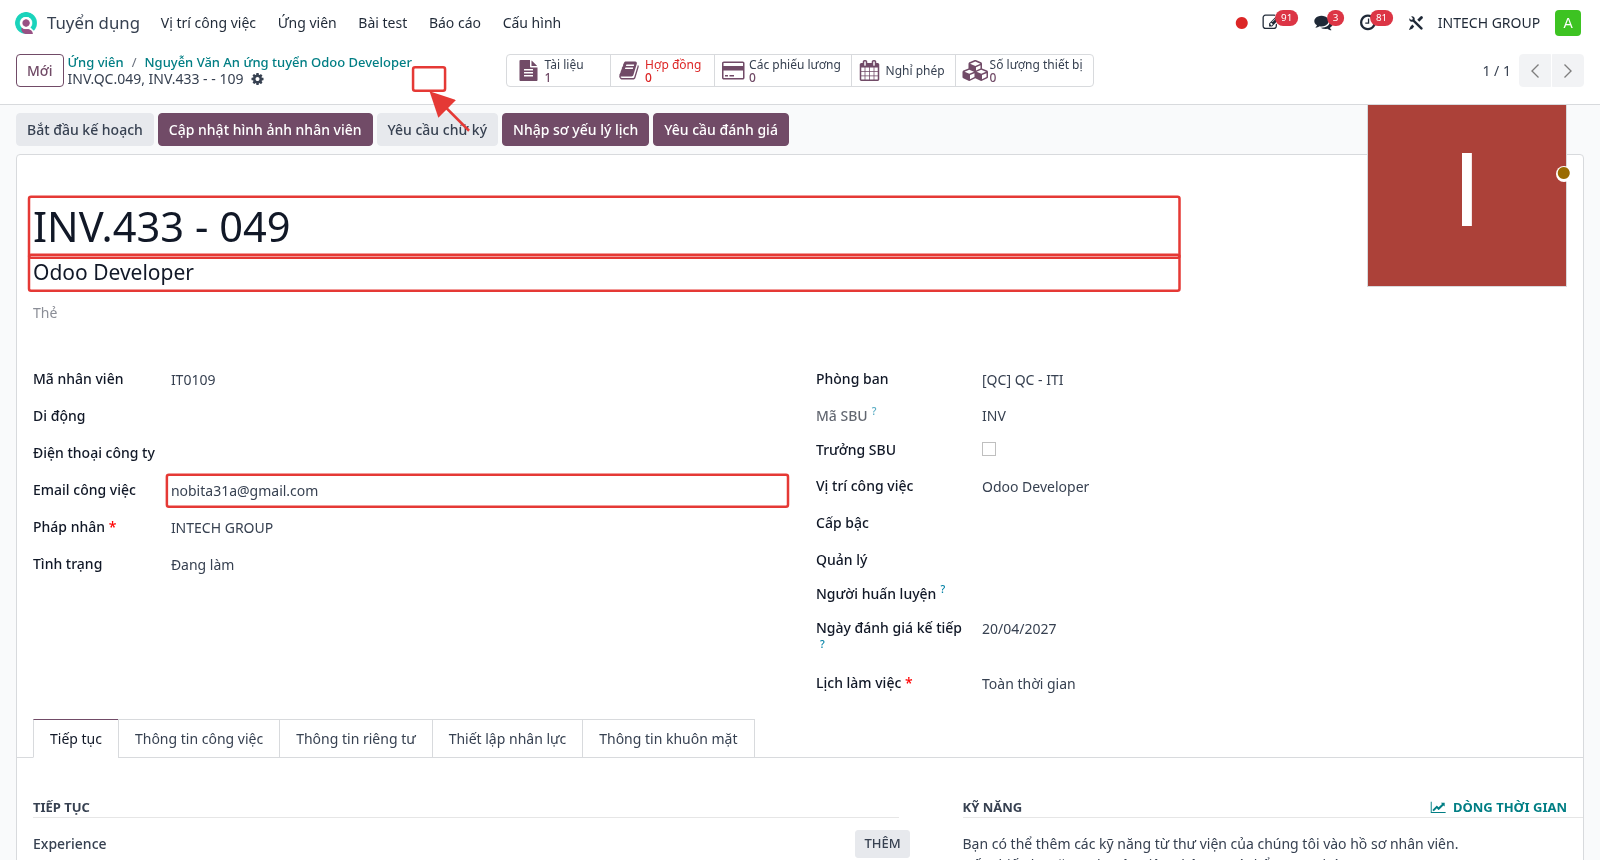
Task: Open the Thông tin riêng tư tab
Action: point(356,739)
